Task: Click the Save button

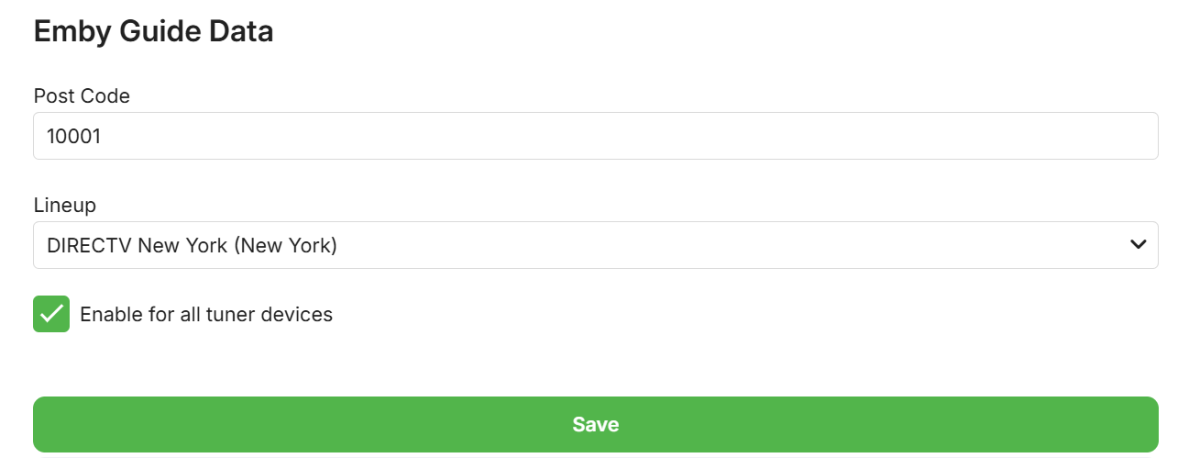Action: pyautogui.click(x=595, y=425)
